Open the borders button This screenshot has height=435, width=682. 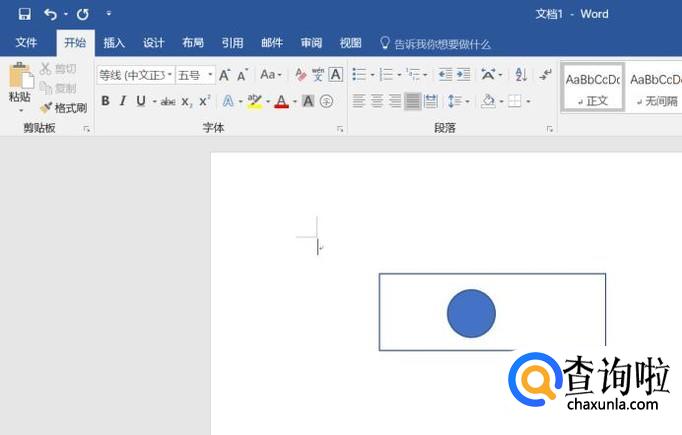pyautogui.click(x=515, y=101)
